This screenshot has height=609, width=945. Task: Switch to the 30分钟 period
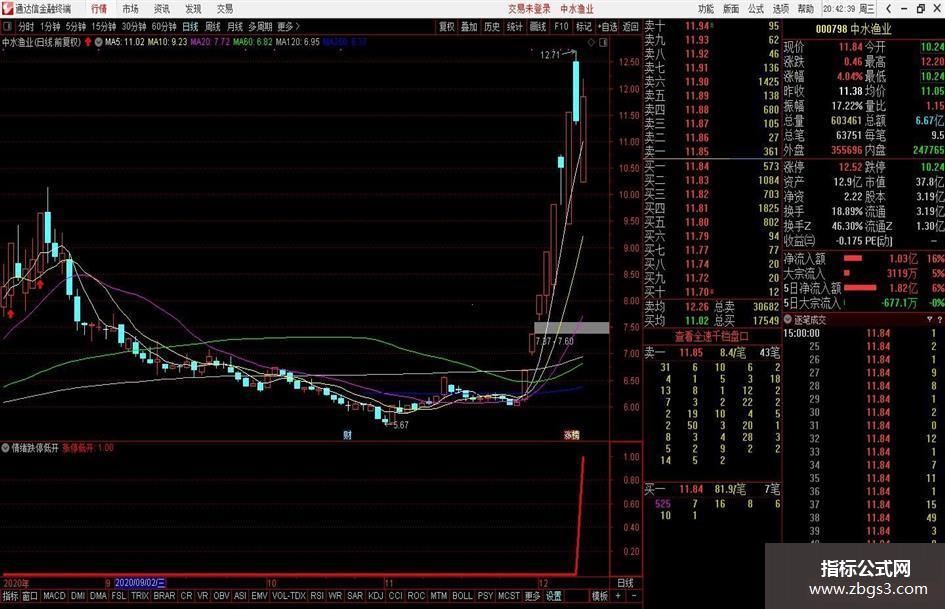pyautogui.click(x=134, y=27)
